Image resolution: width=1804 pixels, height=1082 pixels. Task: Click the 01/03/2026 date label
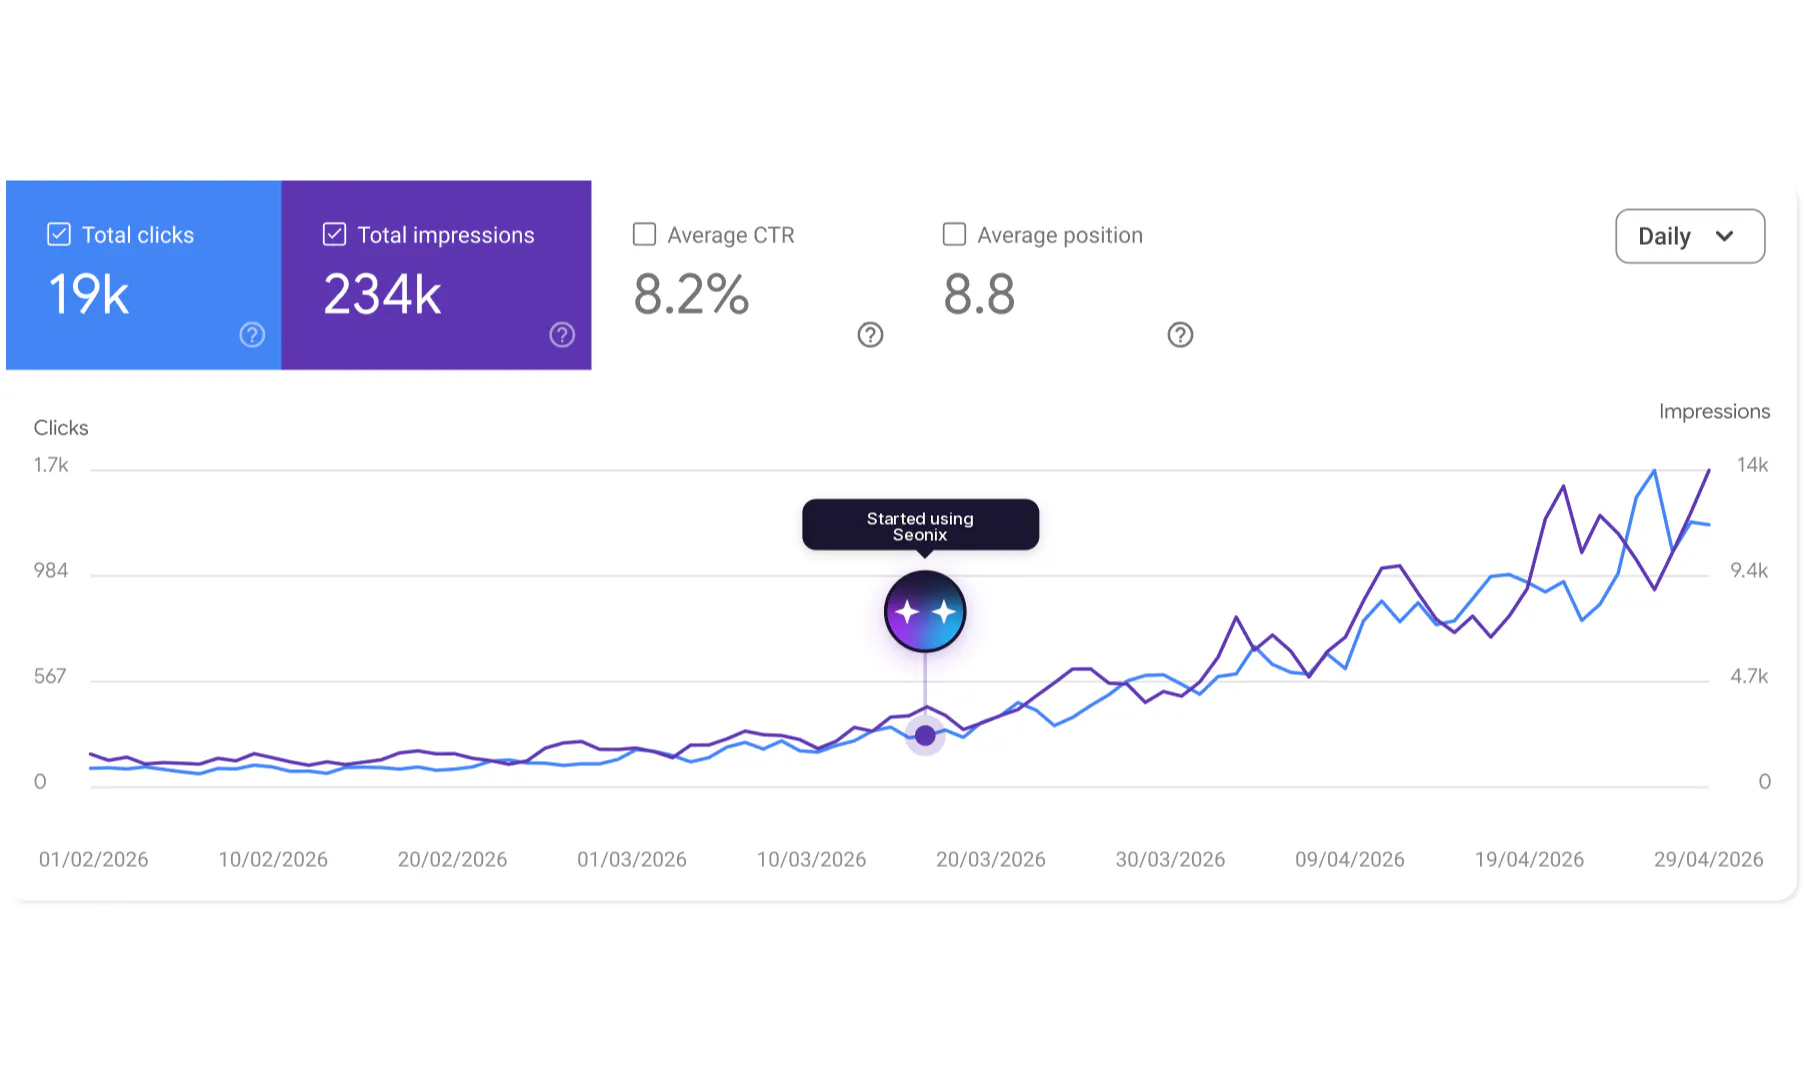click(632, 860)
